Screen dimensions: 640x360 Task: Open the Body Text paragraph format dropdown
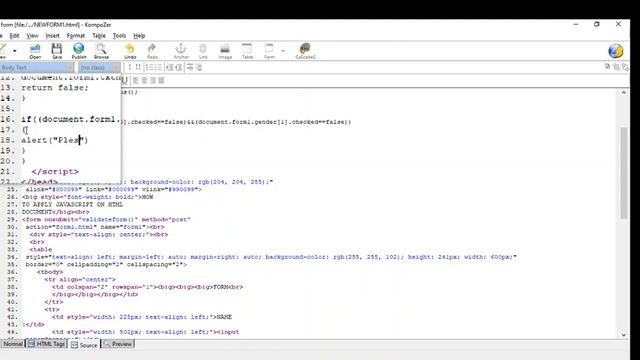point(37,67)
